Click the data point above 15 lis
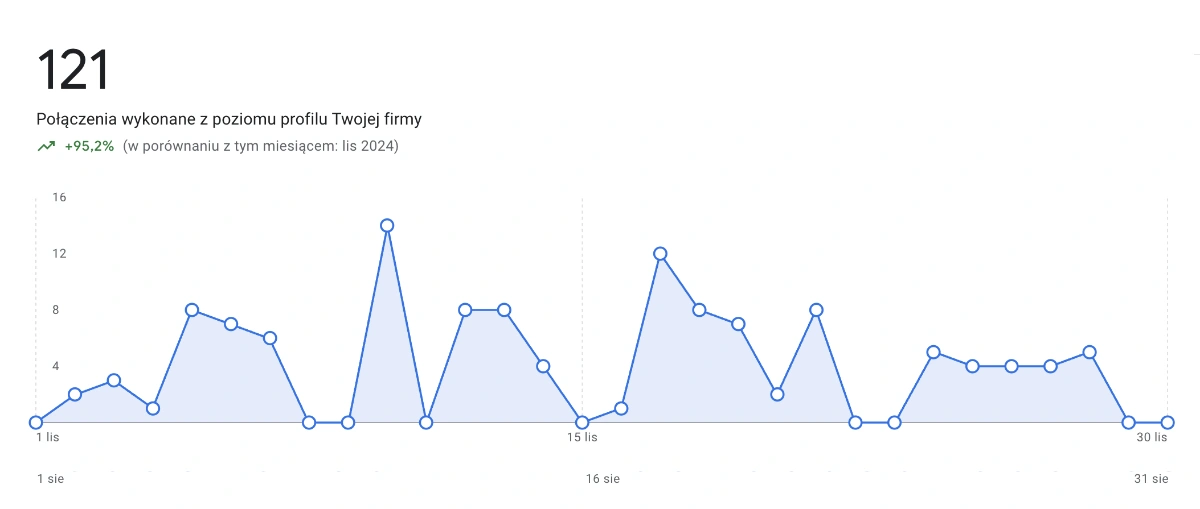Viewport: 1200px width, 509px height. [x=582, y=422]
